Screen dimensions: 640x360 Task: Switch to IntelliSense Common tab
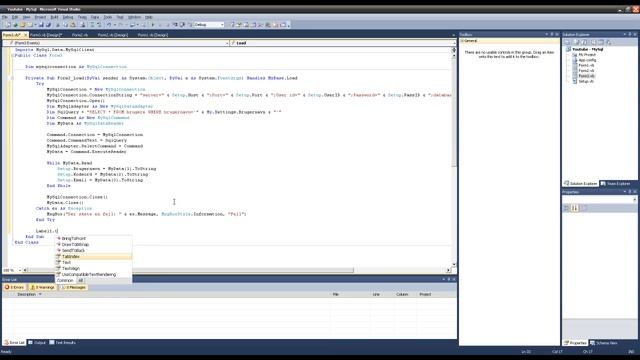pos(65,280)
